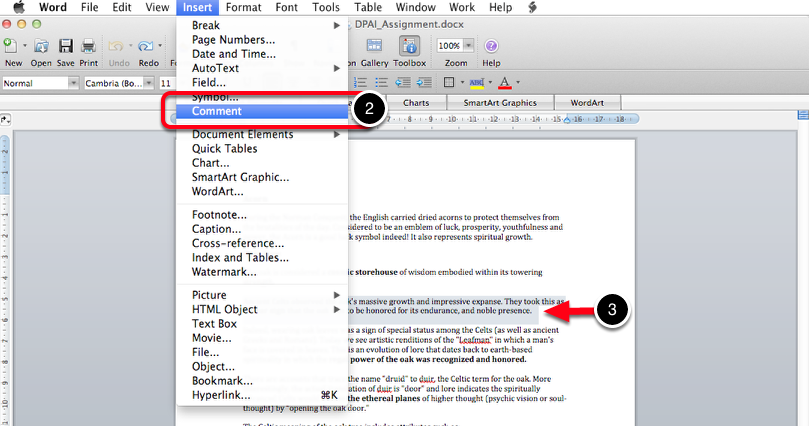Apply the numbered list icon
The image size is (809, 426).
click(360, 83)
